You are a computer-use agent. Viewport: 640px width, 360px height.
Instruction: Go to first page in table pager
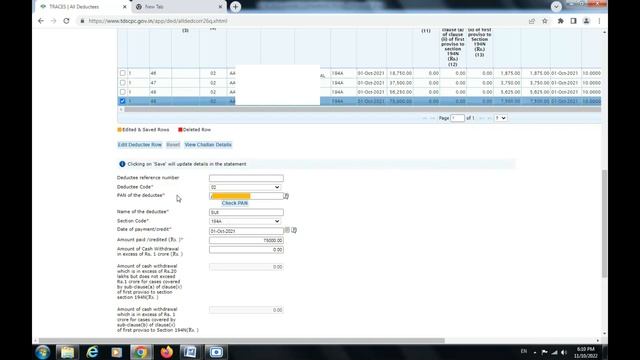[x=424, y=118]
